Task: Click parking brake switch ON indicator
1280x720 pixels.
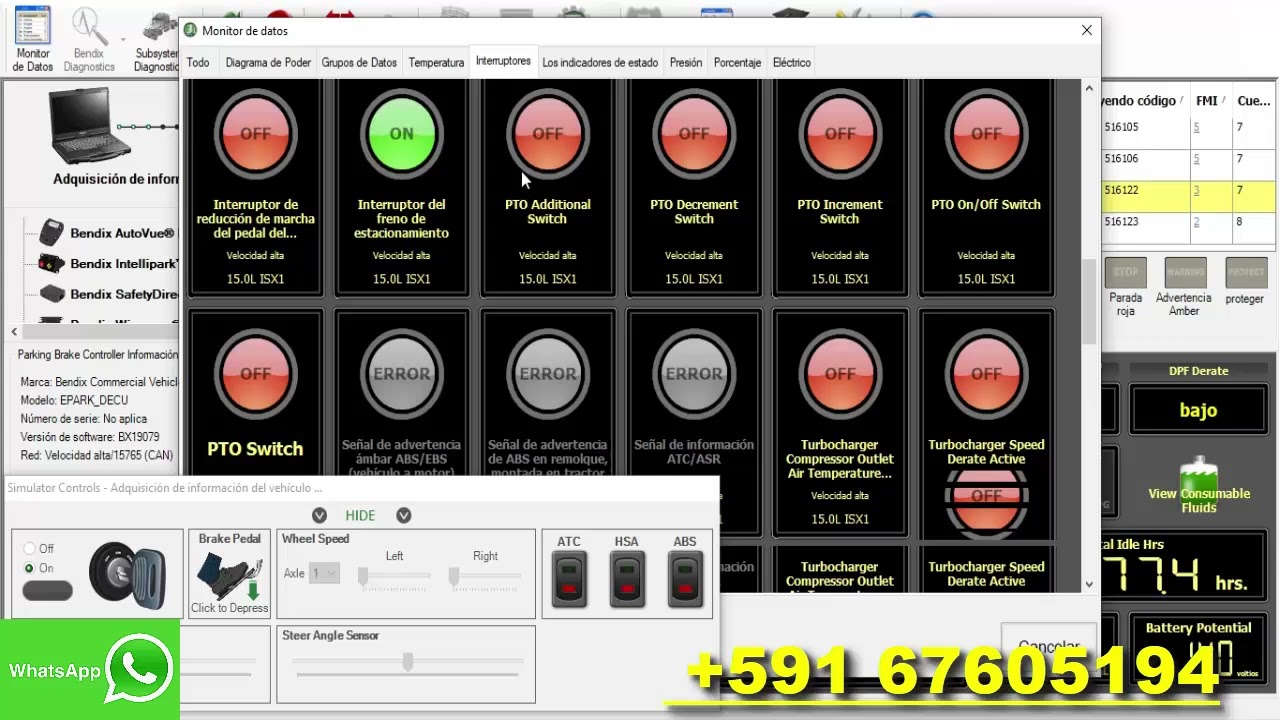Action: [401, 133]
